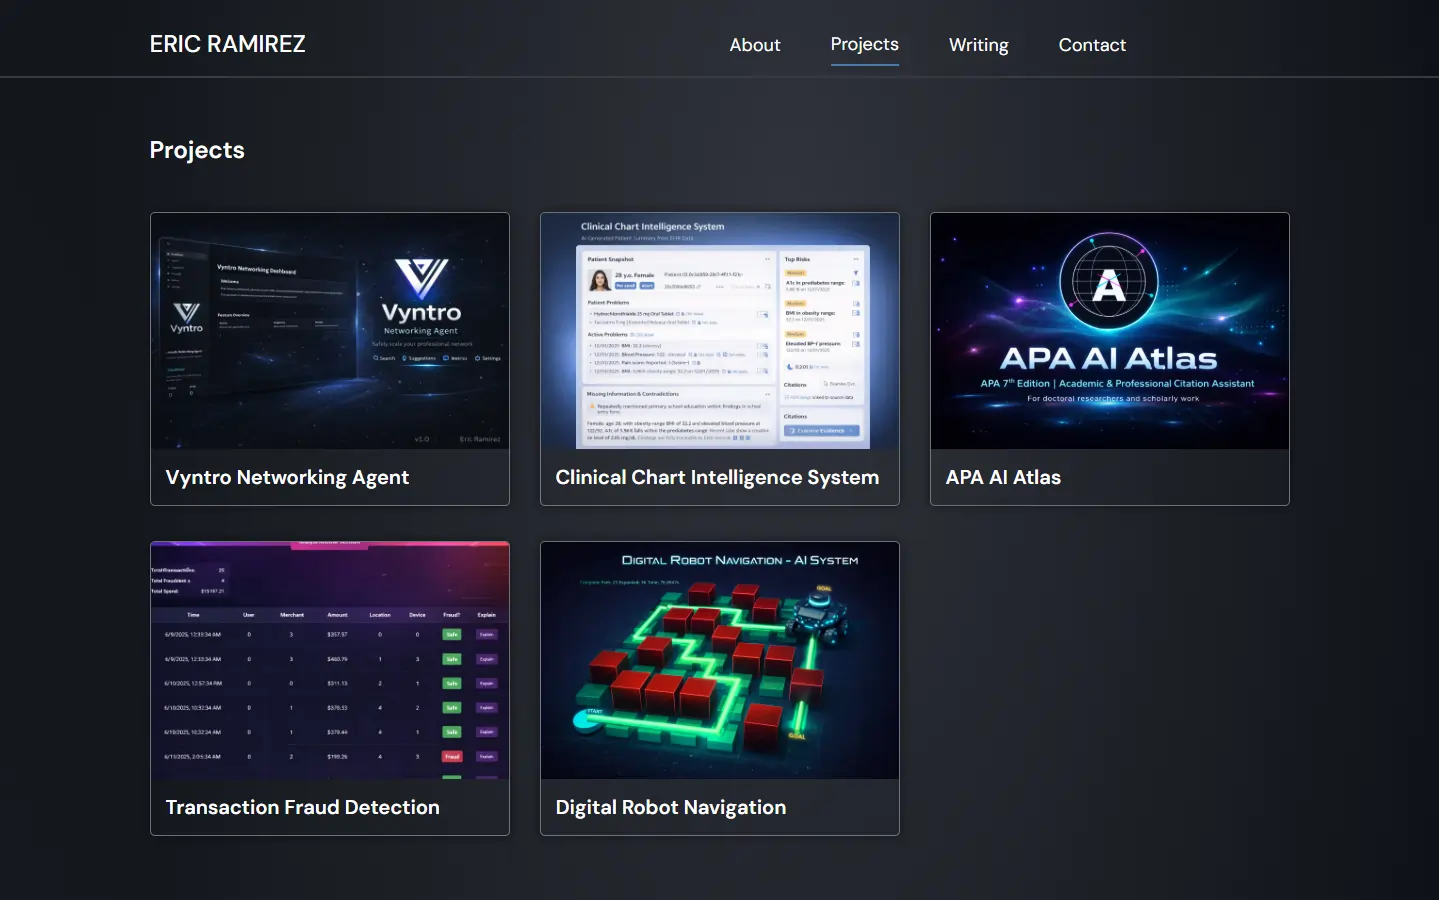The height and width of the screenshot is (900, 1439).
Task: Select the Projects navigation tab
Action: (864, 45)
